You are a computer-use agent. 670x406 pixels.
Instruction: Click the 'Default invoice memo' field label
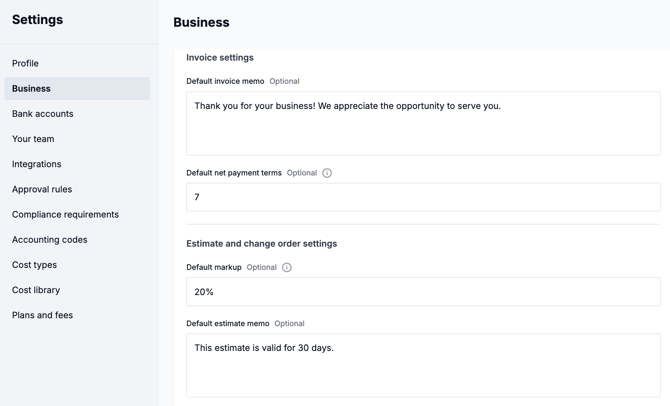pyautogui.click(x=225, y=81)
